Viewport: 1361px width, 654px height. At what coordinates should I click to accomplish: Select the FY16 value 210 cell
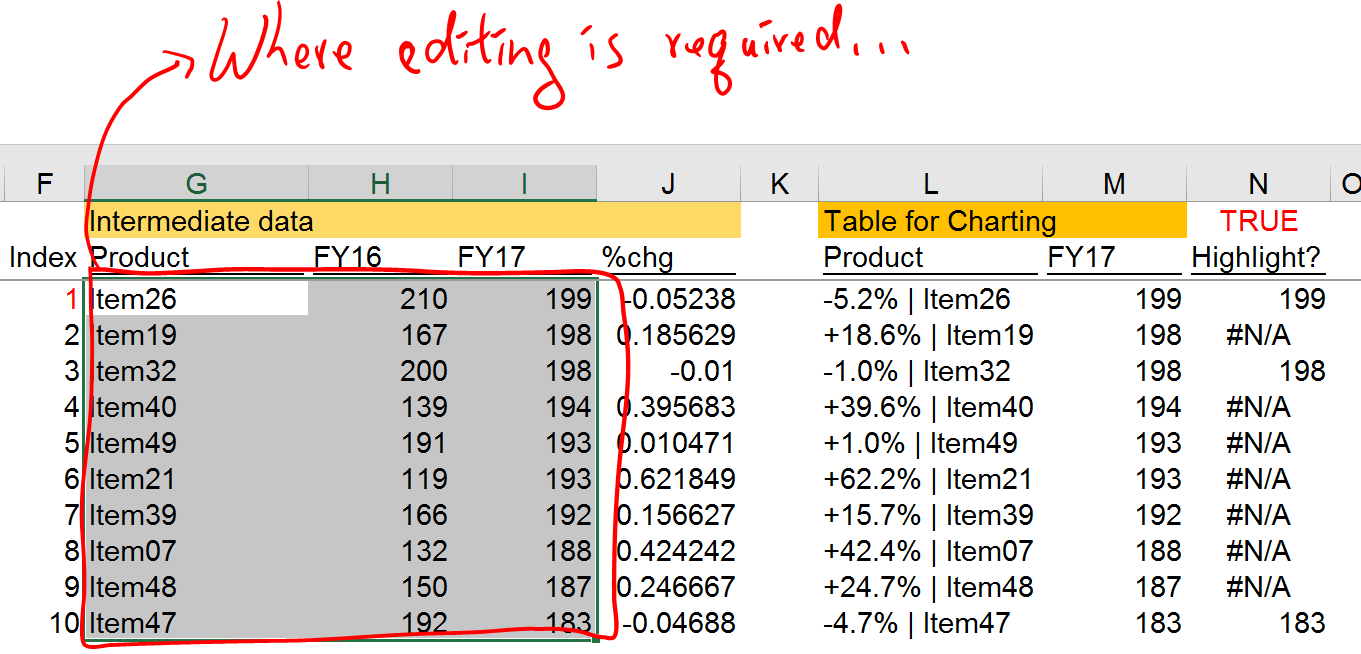point(380,299)
